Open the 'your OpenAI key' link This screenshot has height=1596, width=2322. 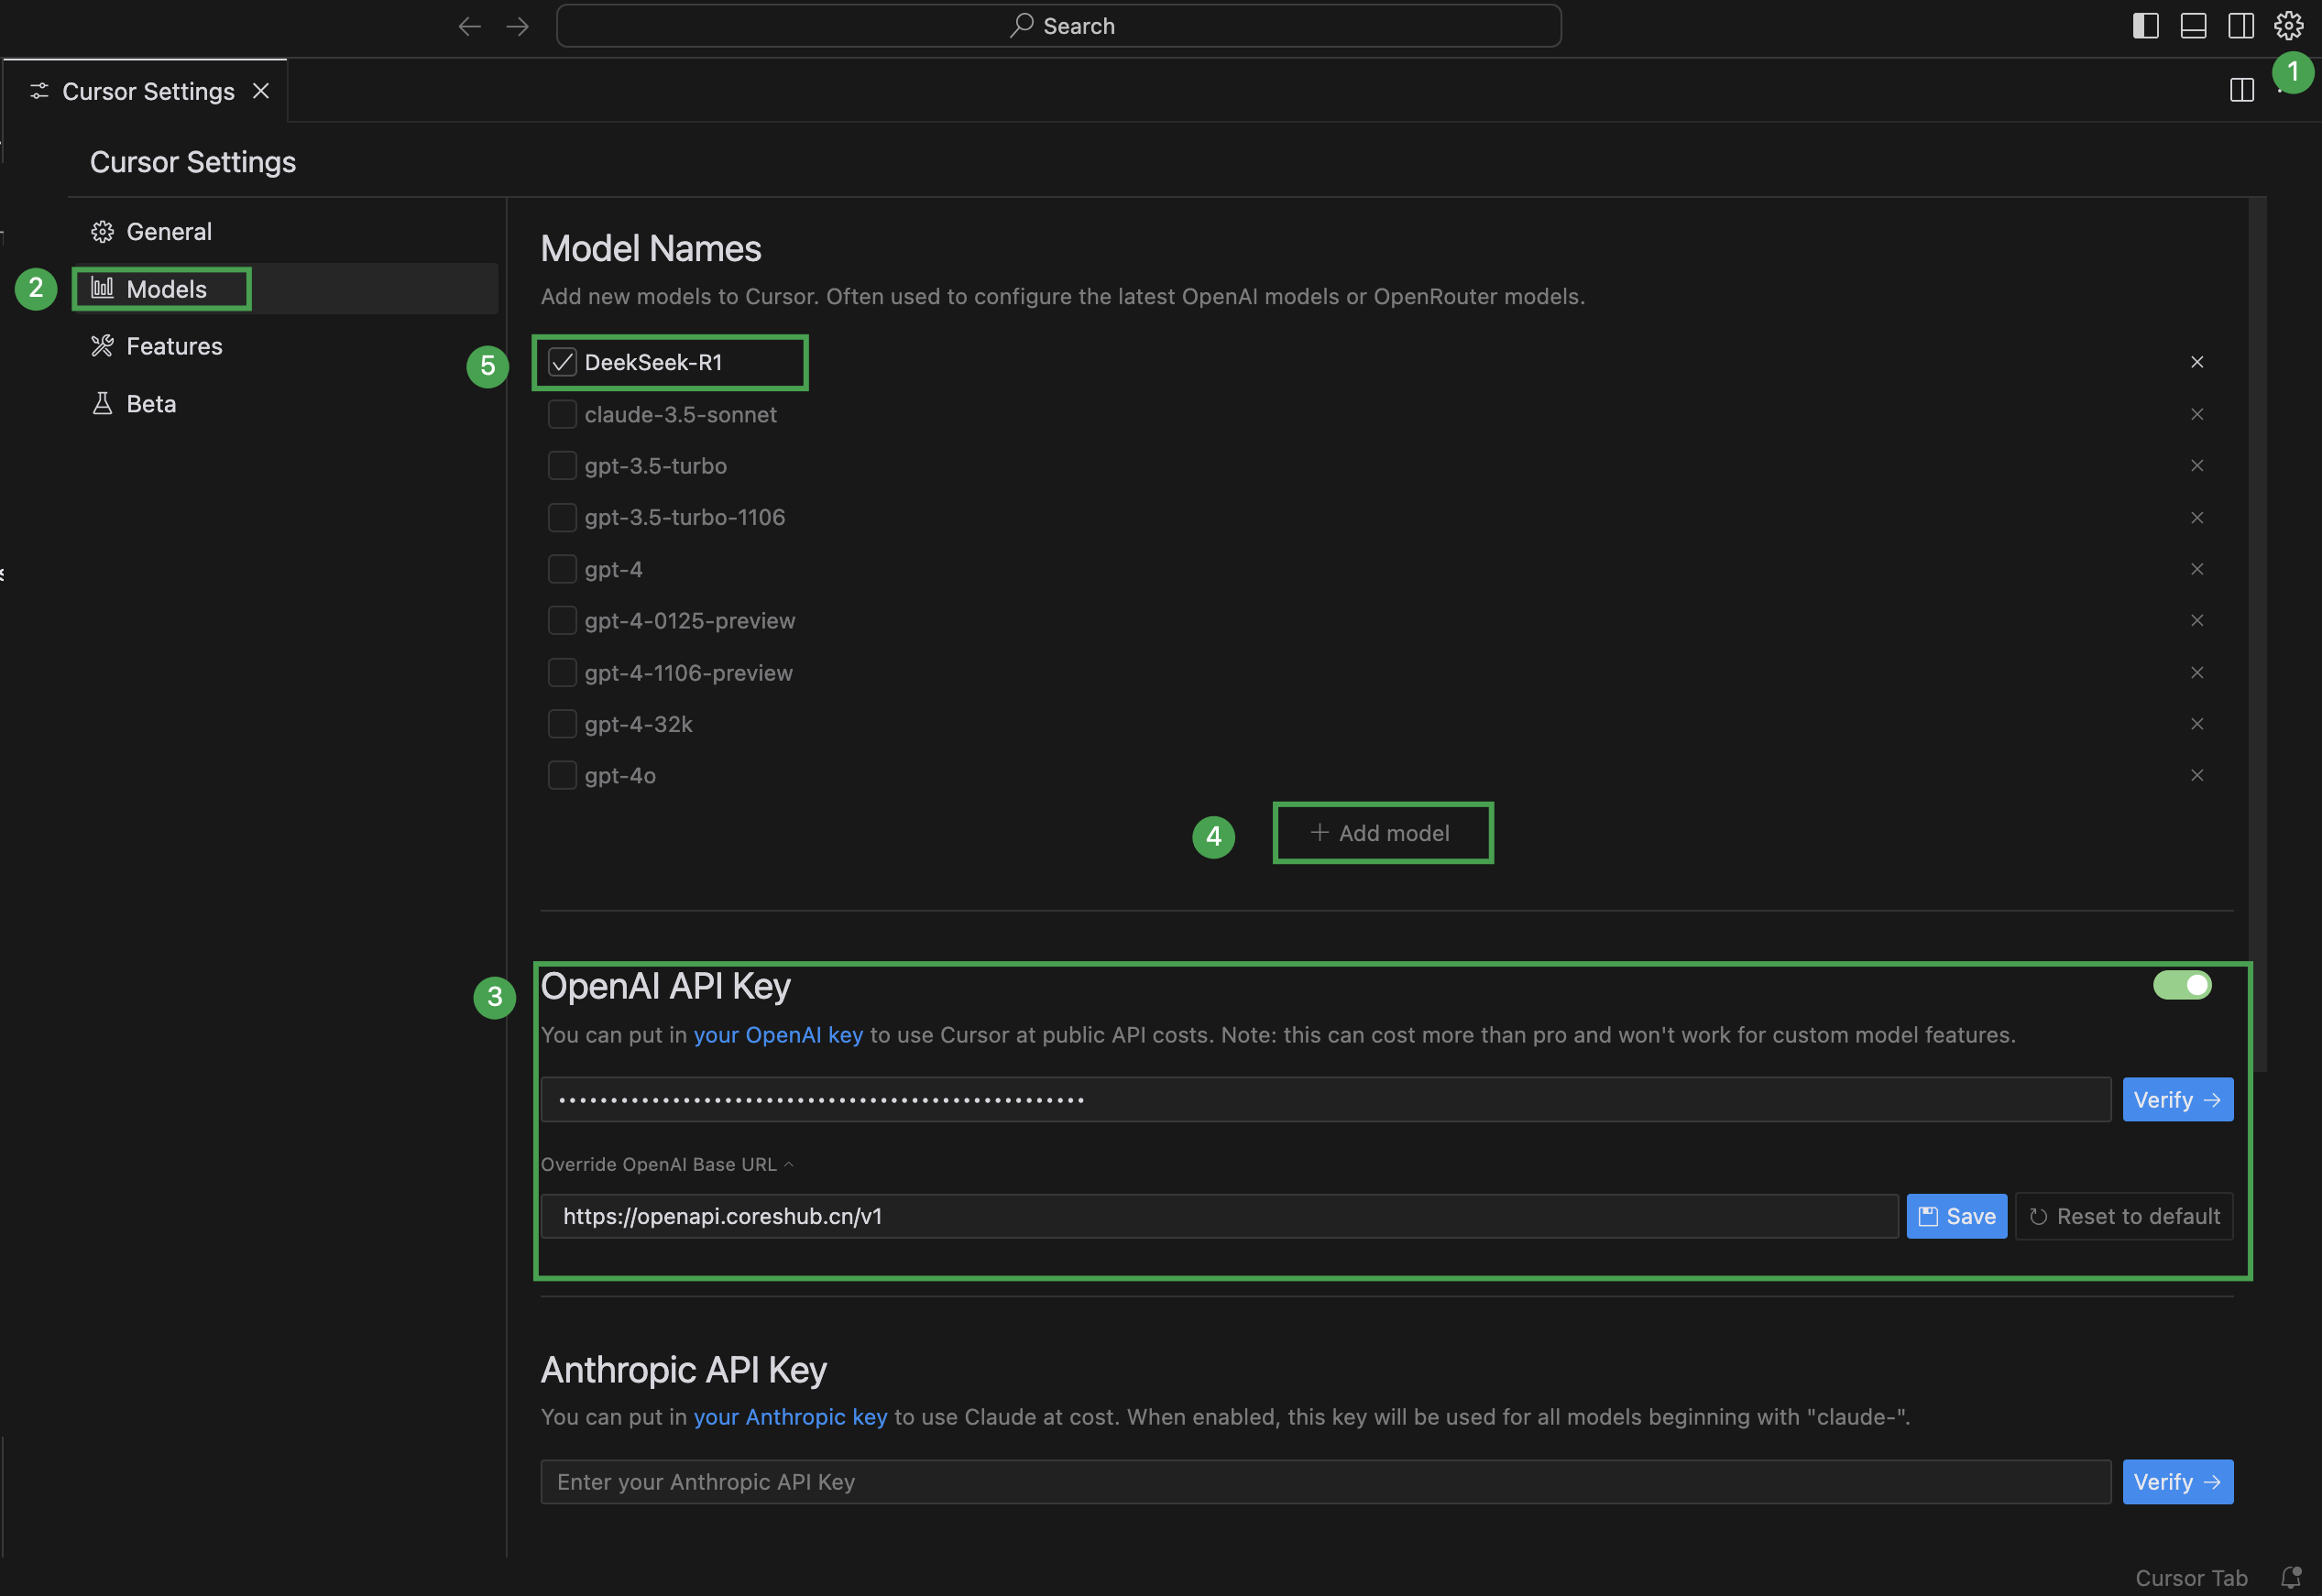[x=778, y=1035]
